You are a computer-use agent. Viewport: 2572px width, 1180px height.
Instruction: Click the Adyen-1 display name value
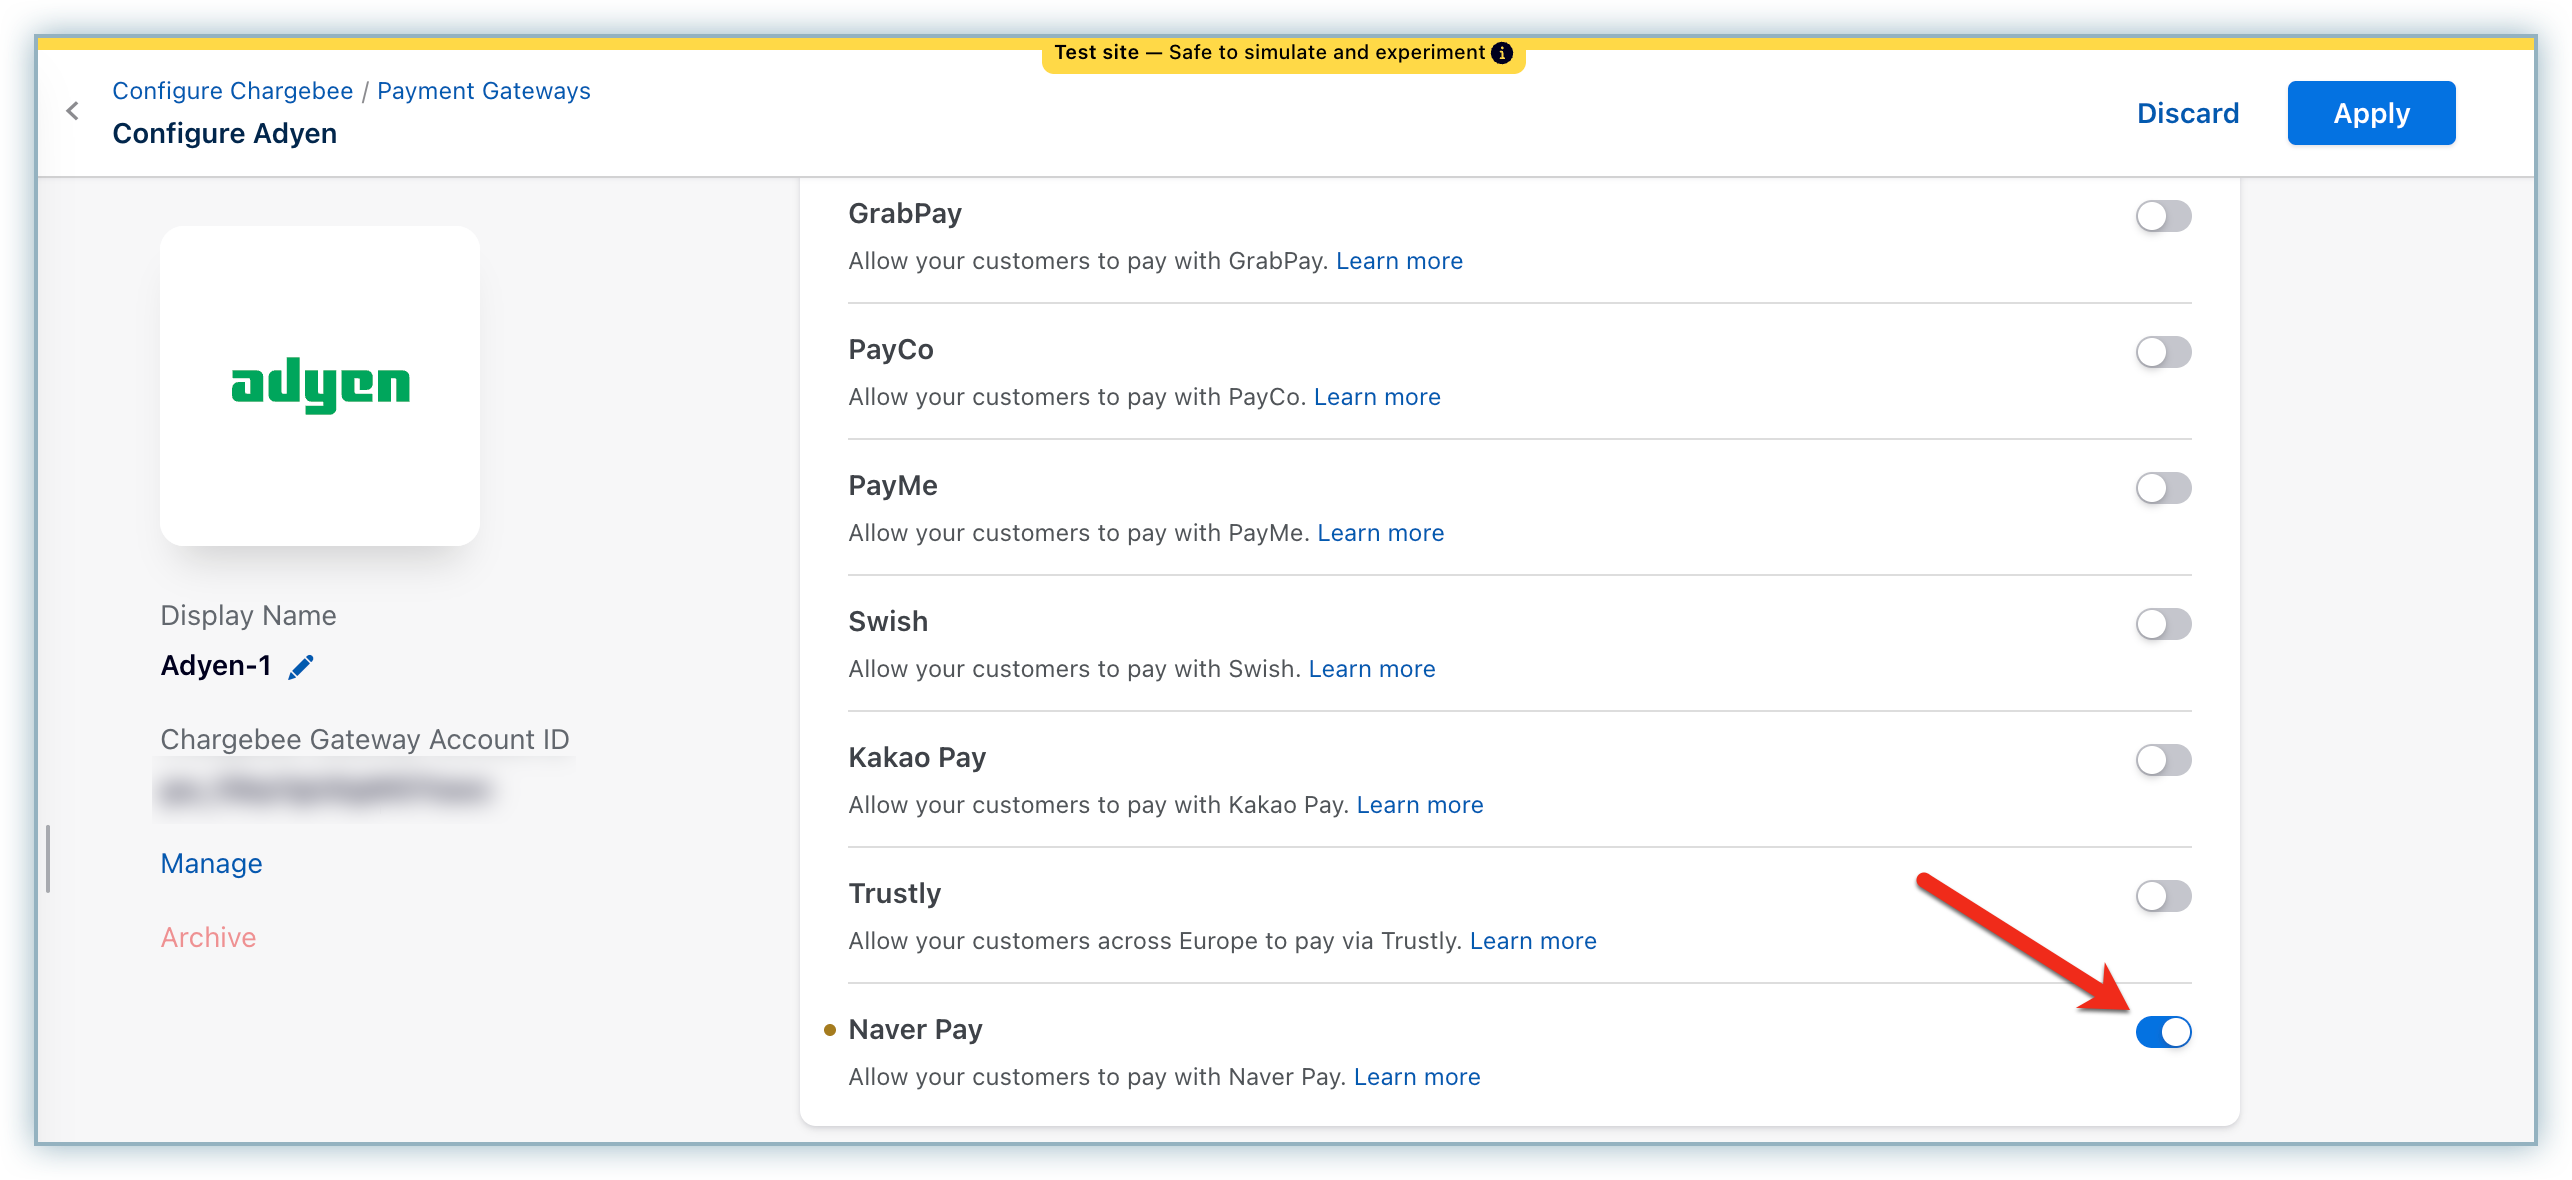216,666
